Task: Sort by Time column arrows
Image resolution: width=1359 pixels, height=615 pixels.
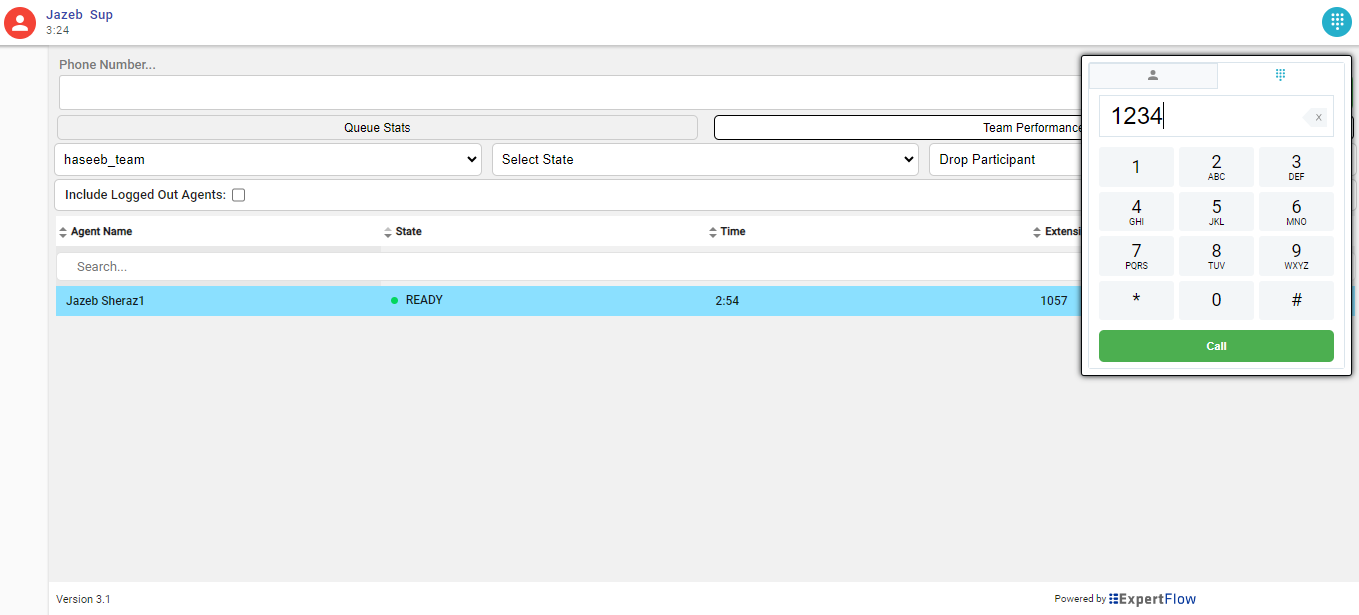Action: 713,232
